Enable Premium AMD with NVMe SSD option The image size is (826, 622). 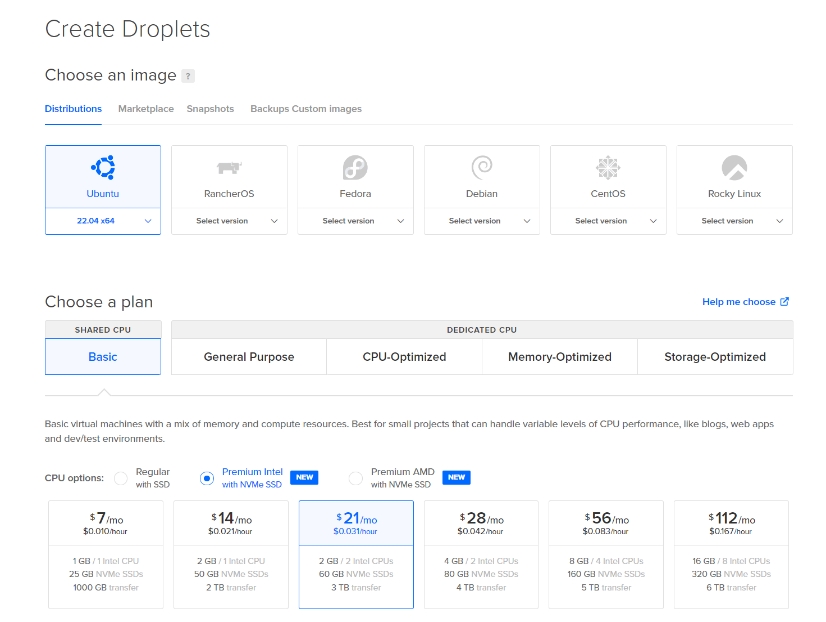[x=355, y=478]
